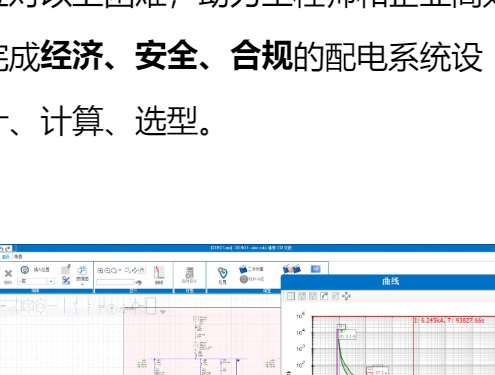Image resolution: width=495 pixels, height=375 pixels.
Task: Switch to the first ribbon tab
Action: (x=6, y=257)
